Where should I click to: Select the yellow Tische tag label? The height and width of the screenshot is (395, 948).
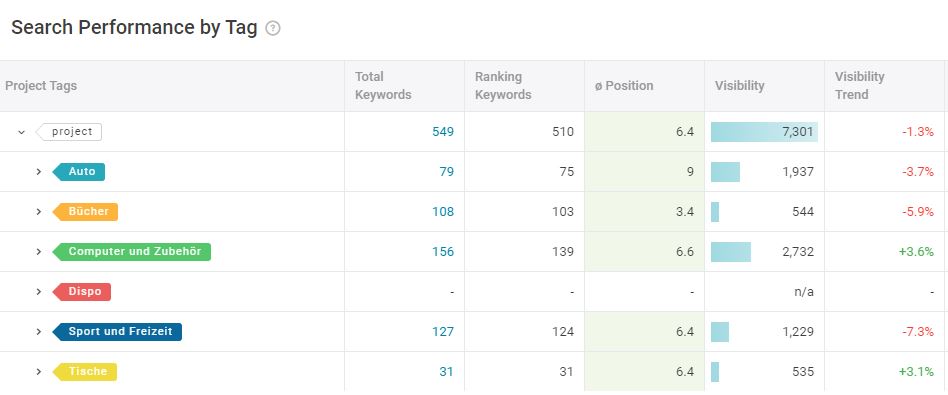coord(85,371)
